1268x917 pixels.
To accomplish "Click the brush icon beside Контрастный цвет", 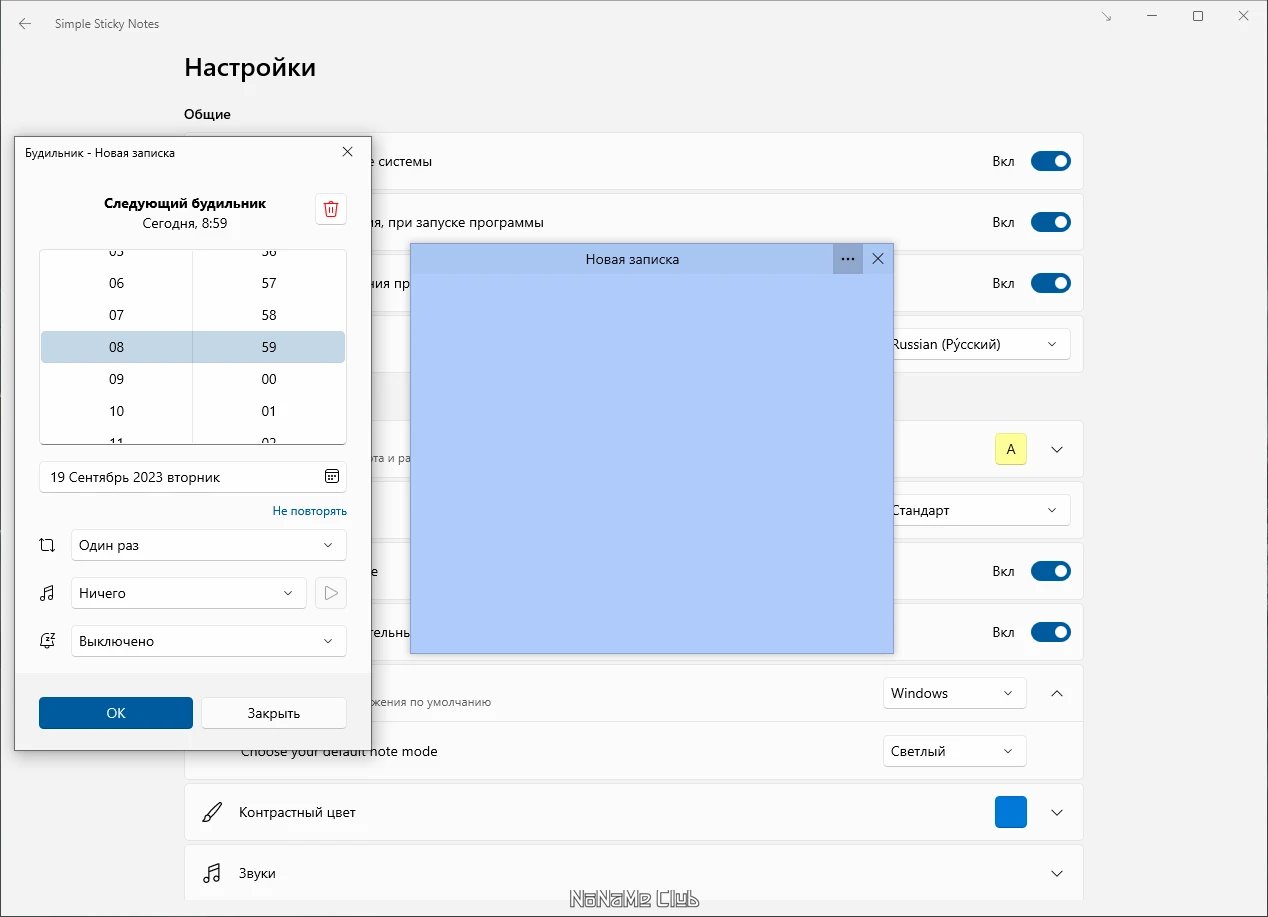I will click(x=211, y=812).
